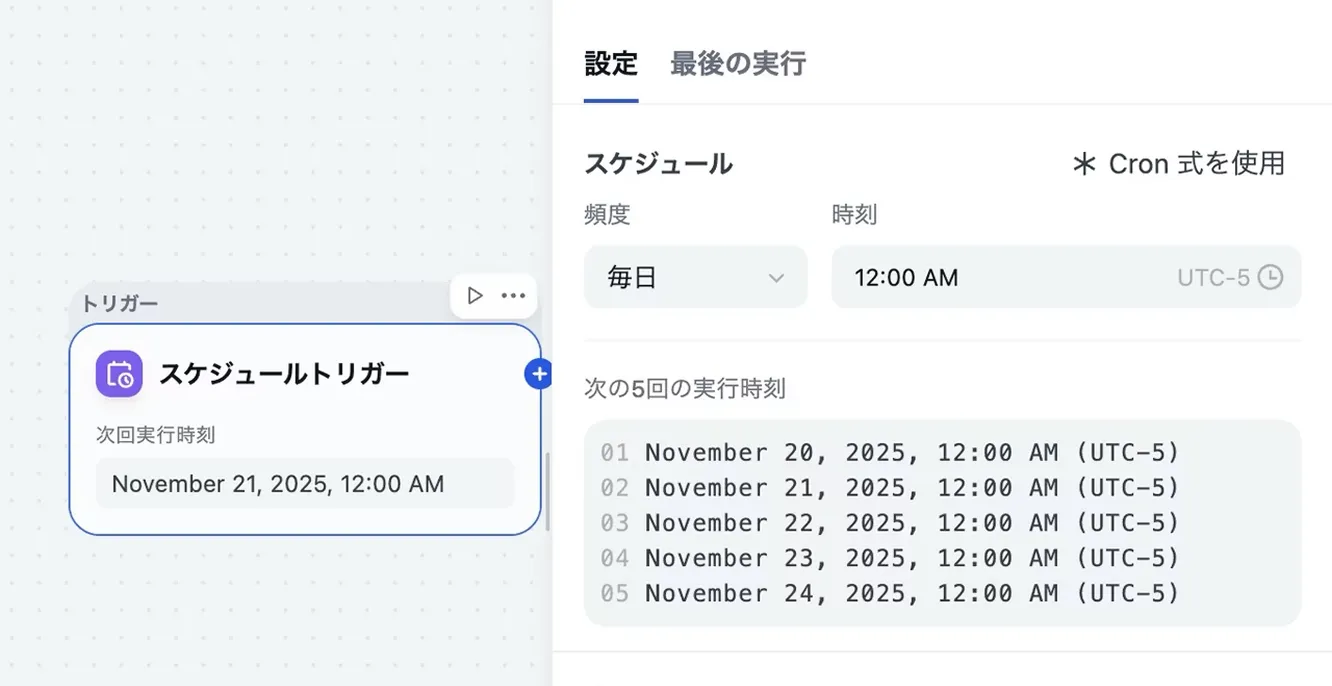Switch to the 最後の実行 tab
Image resolution: width=1332 pixels, height=686 pixels.
[737, 63]
